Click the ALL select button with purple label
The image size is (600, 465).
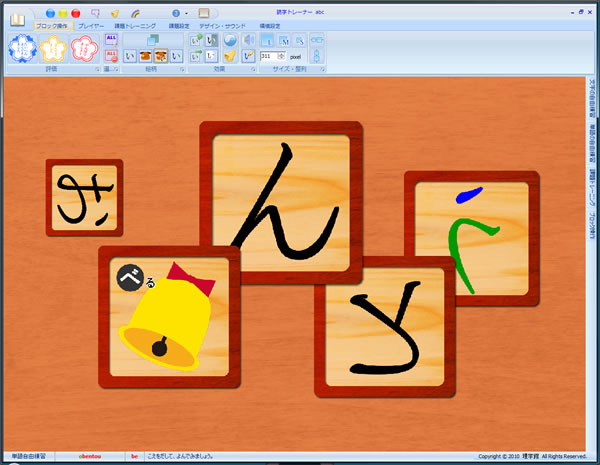111,39
